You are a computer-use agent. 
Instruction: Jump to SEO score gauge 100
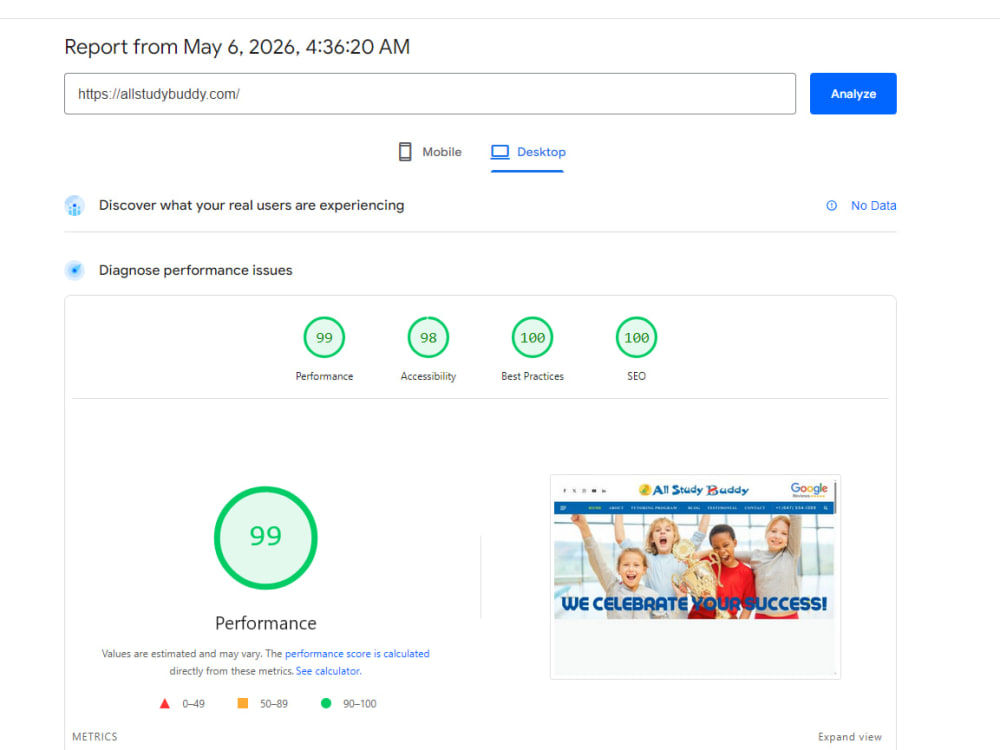636,337
